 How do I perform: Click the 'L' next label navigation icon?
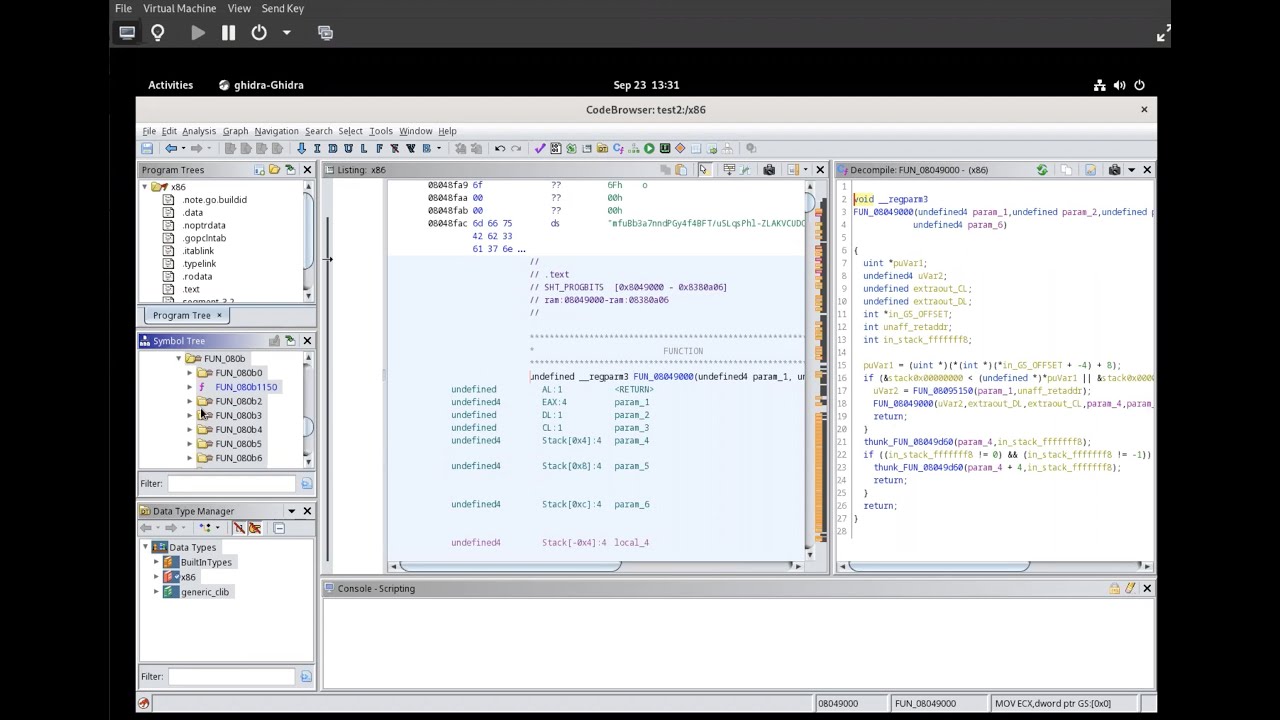pyautogui.click(x=363, y=149)
